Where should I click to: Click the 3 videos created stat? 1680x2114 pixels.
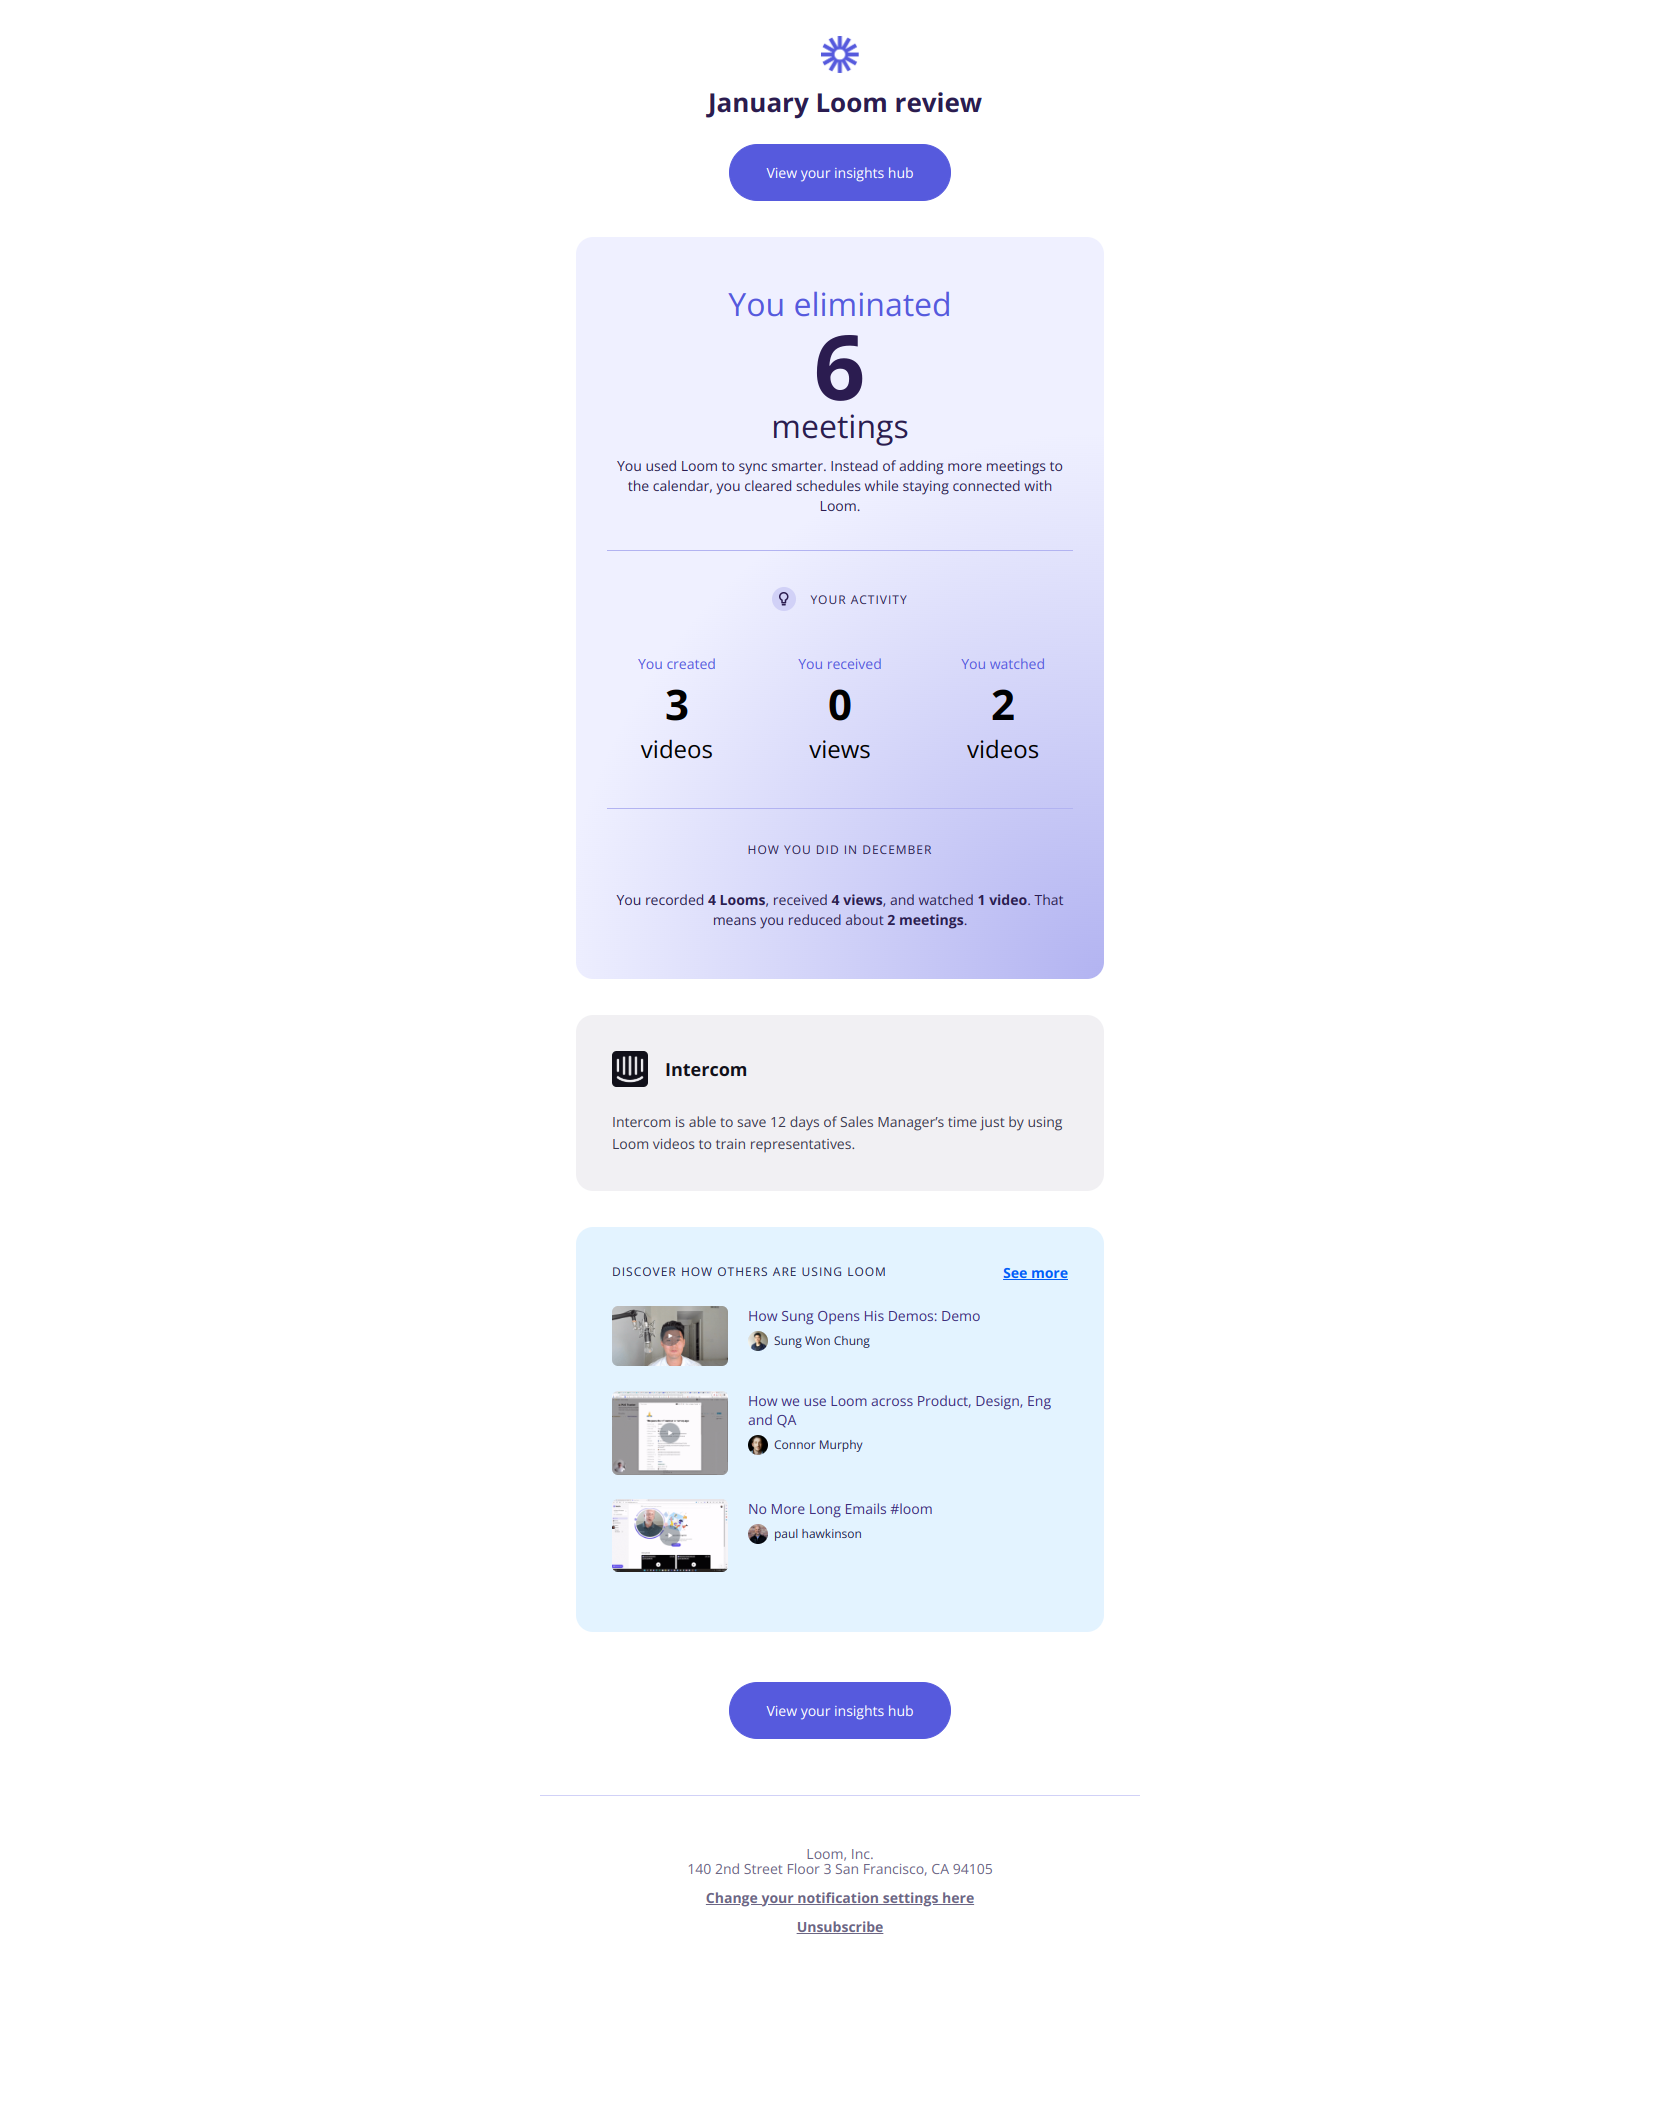point(677,724)
